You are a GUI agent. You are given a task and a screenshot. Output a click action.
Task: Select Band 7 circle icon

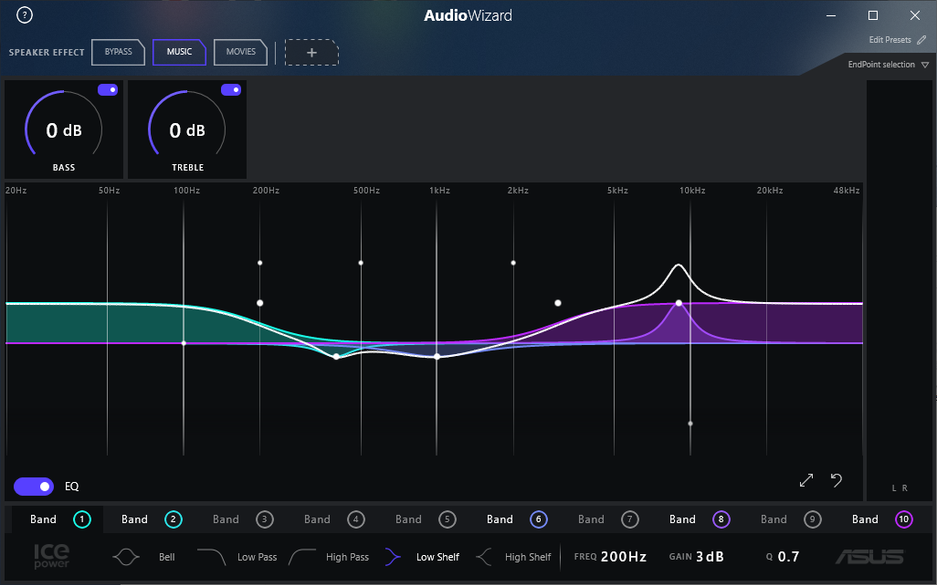pyautogui.click(x=630, y=519)
